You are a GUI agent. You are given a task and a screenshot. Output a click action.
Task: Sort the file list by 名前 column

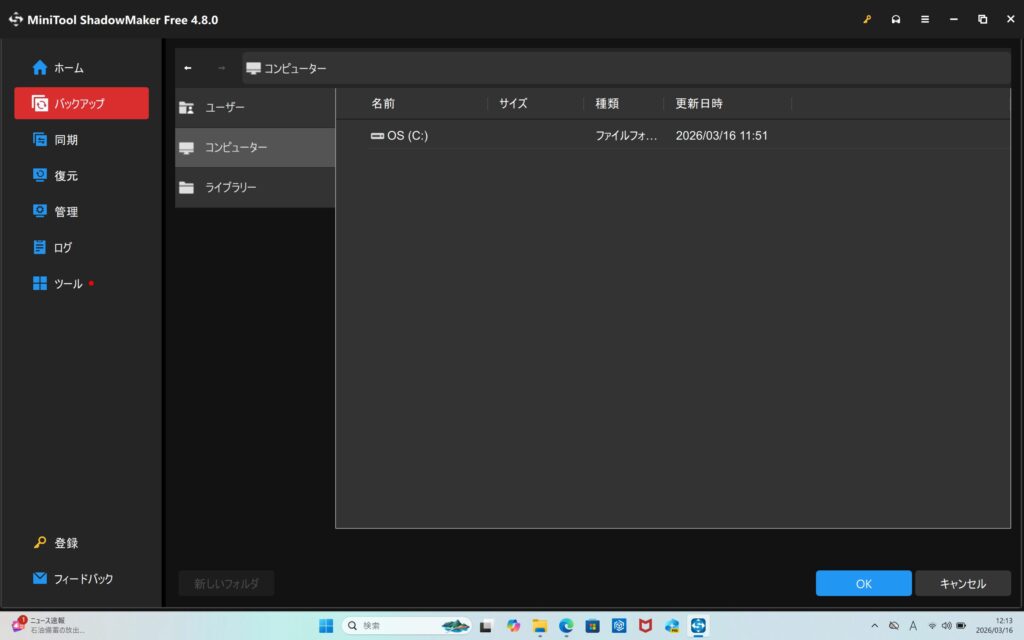point(383,104)
